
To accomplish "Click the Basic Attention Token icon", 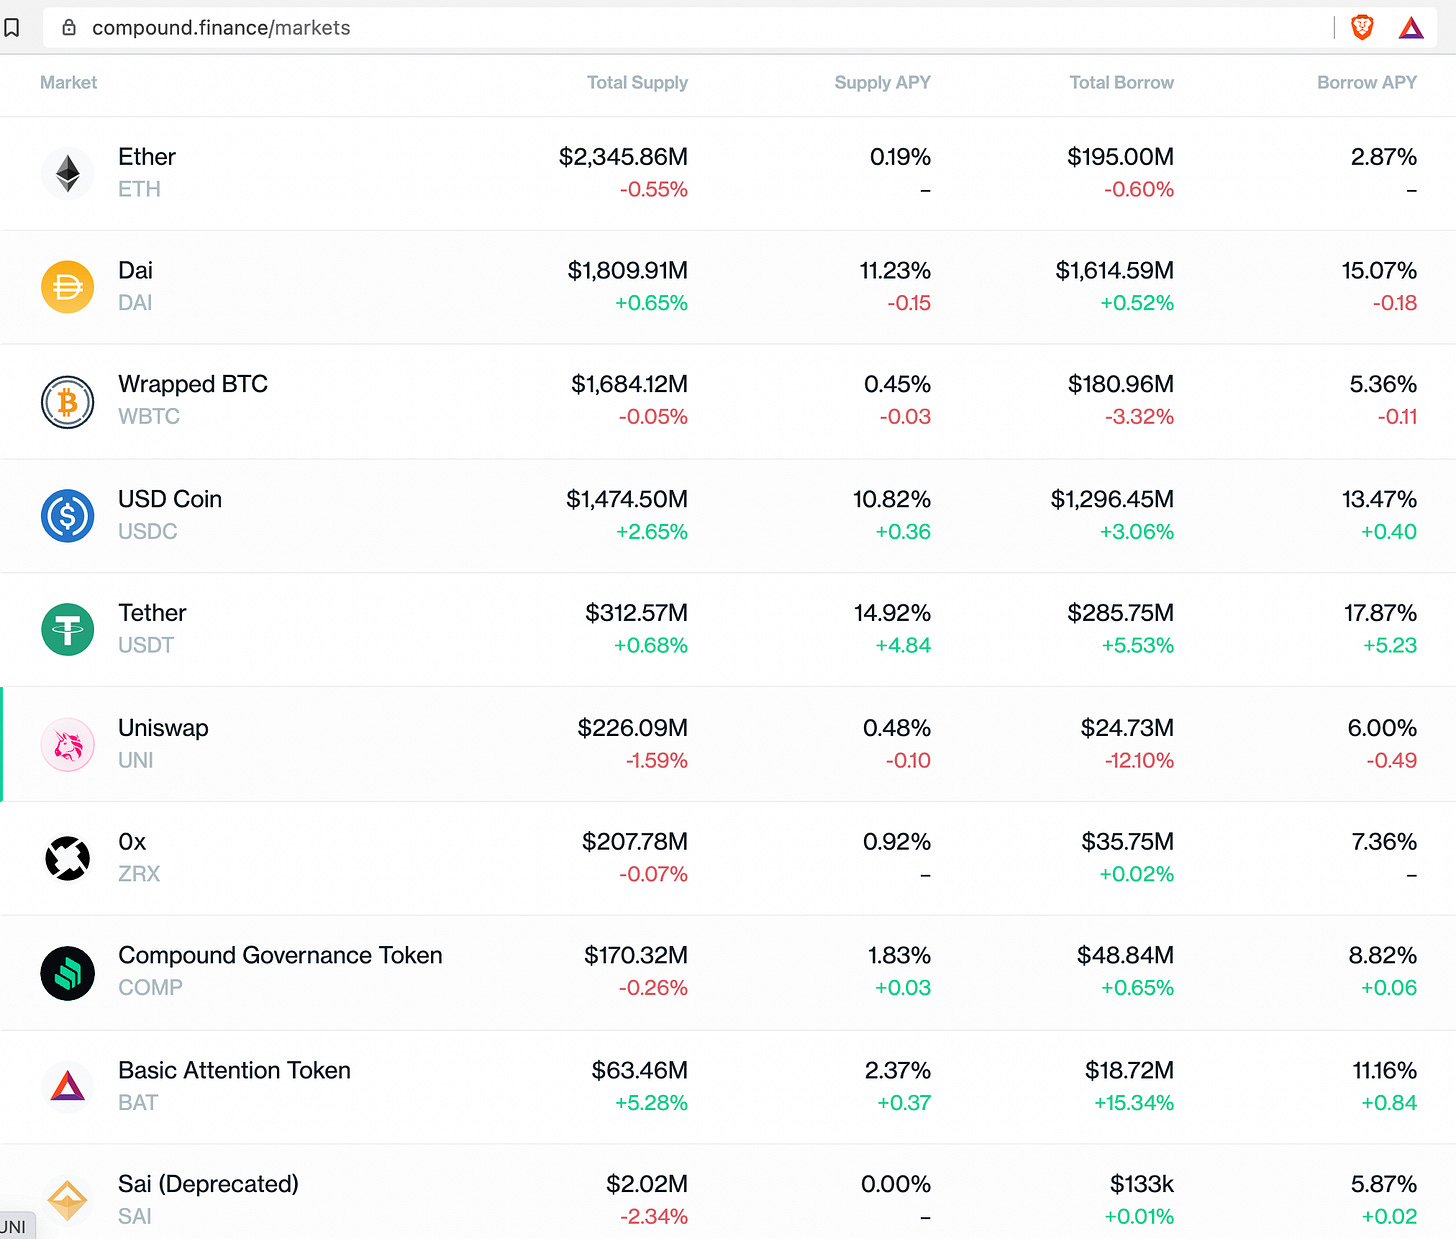I will (x=67, y=1087).
